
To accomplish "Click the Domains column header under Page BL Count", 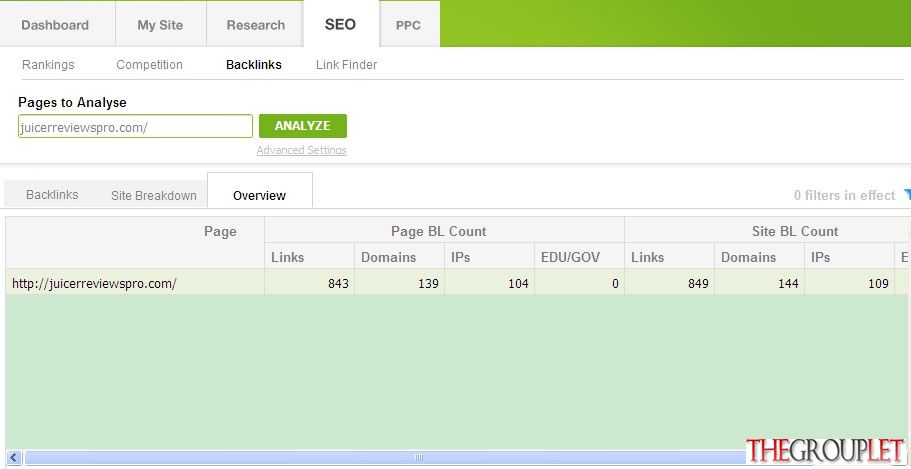I will [x=399, y=256].
